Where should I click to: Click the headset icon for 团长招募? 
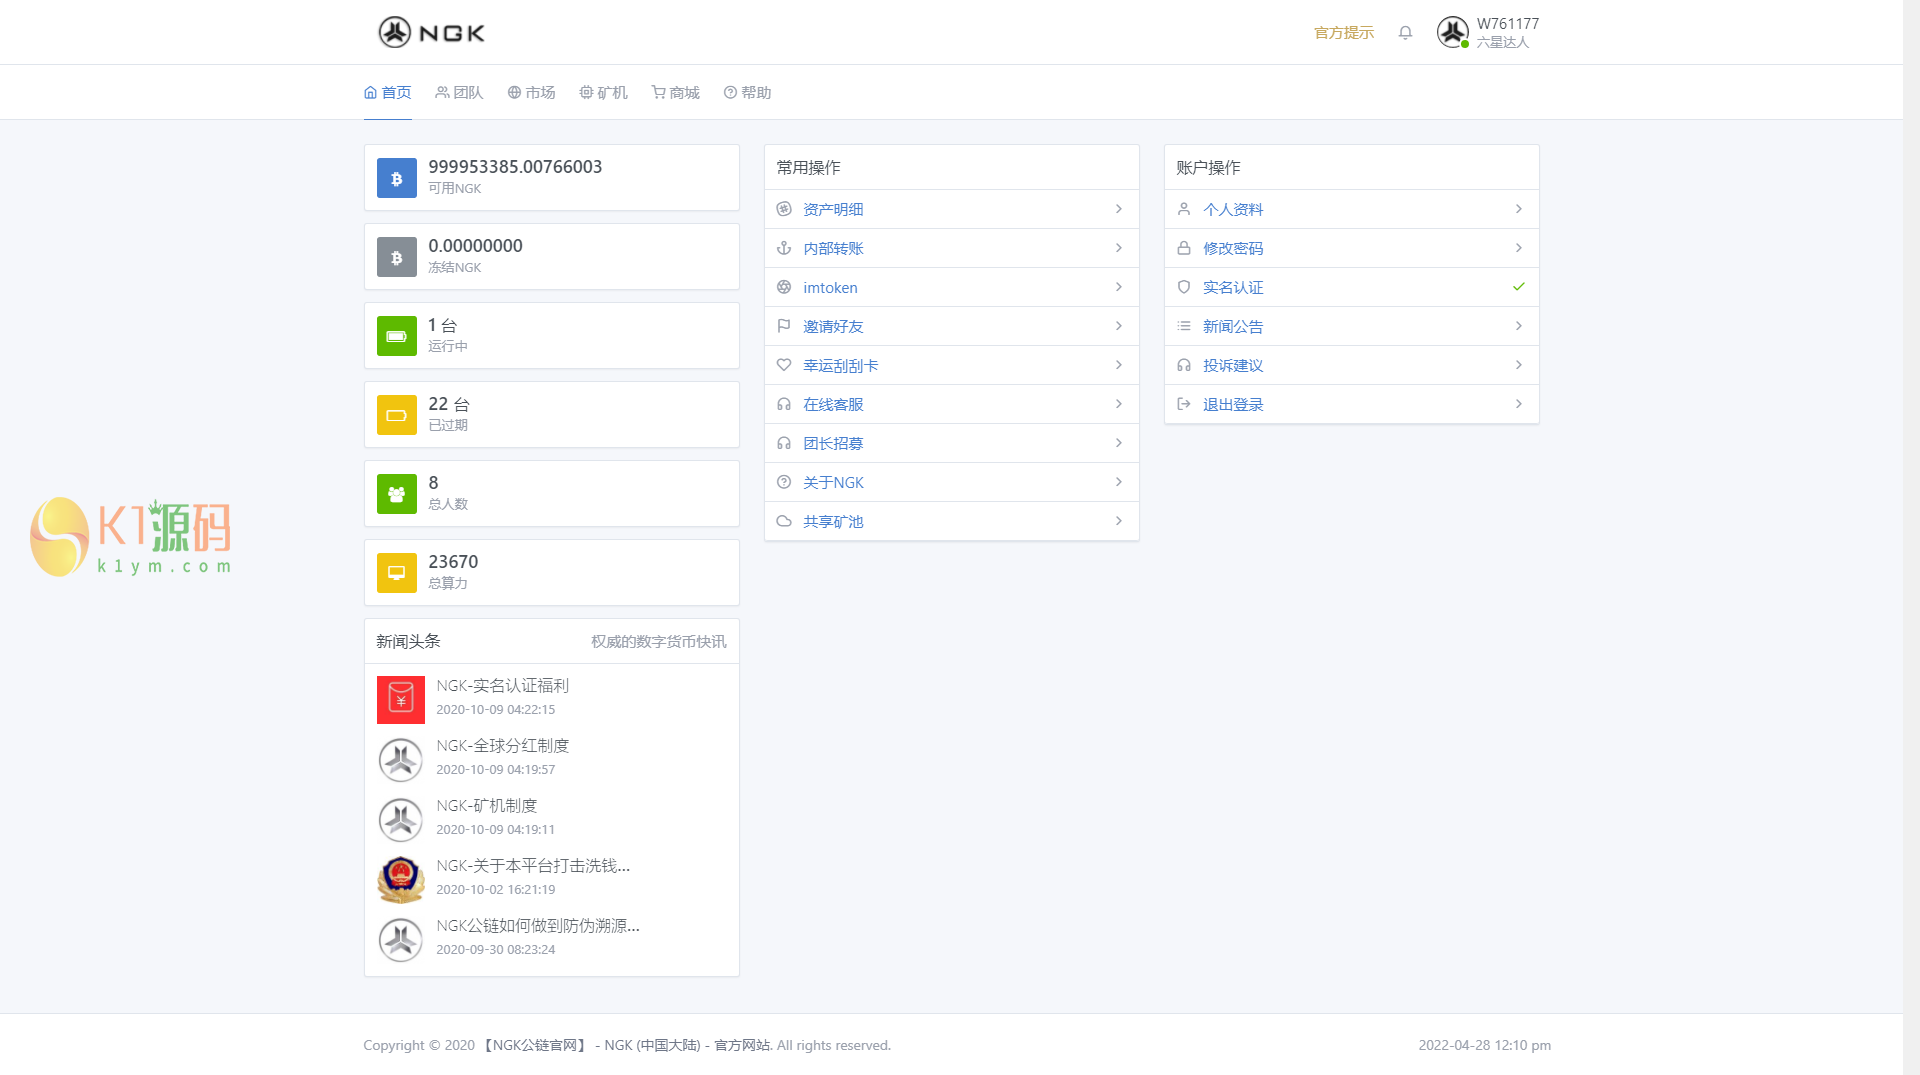click(784, 443)
